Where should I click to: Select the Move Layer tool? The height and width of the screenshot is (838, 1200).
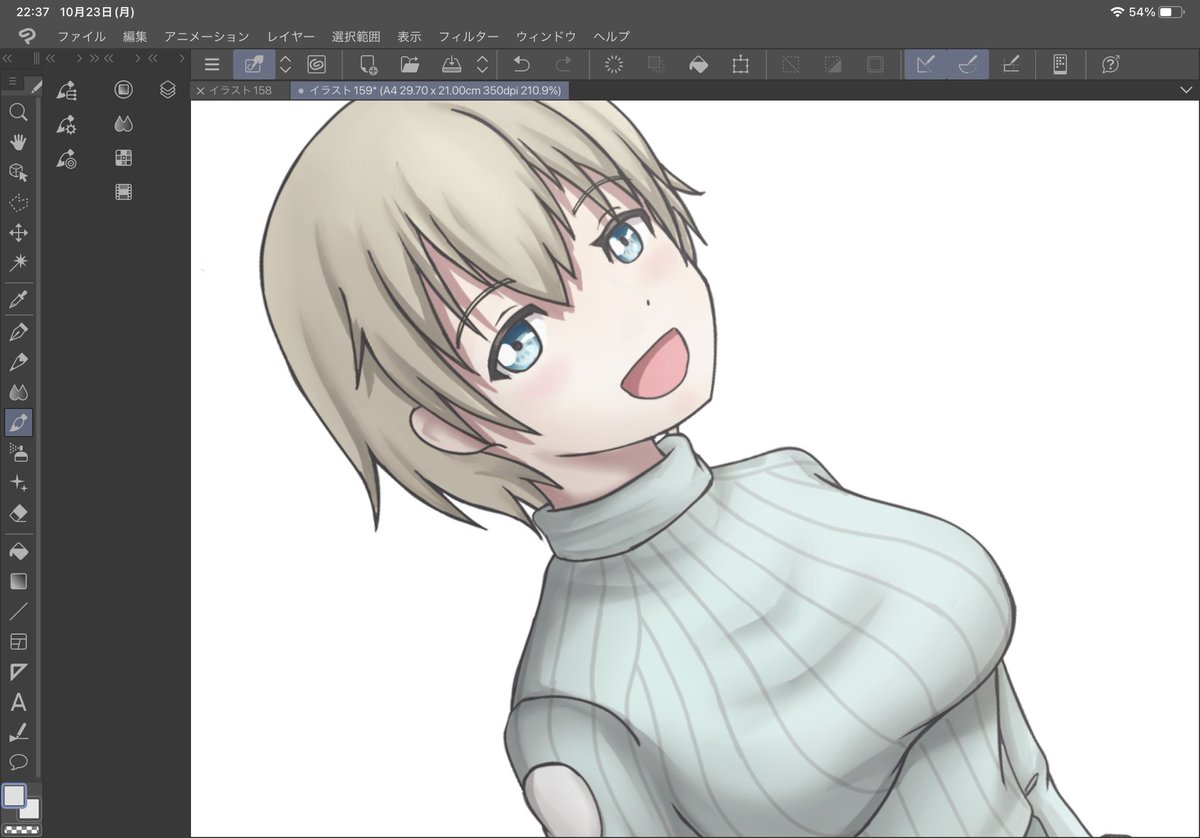[x=18, y=233]
